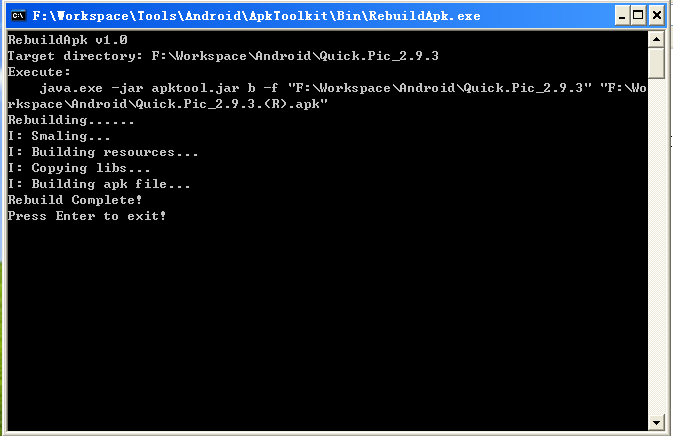Click the 'Rebuilding......' line
The width and height of the screenshot is (673, 436).
(x=71, y=120)
